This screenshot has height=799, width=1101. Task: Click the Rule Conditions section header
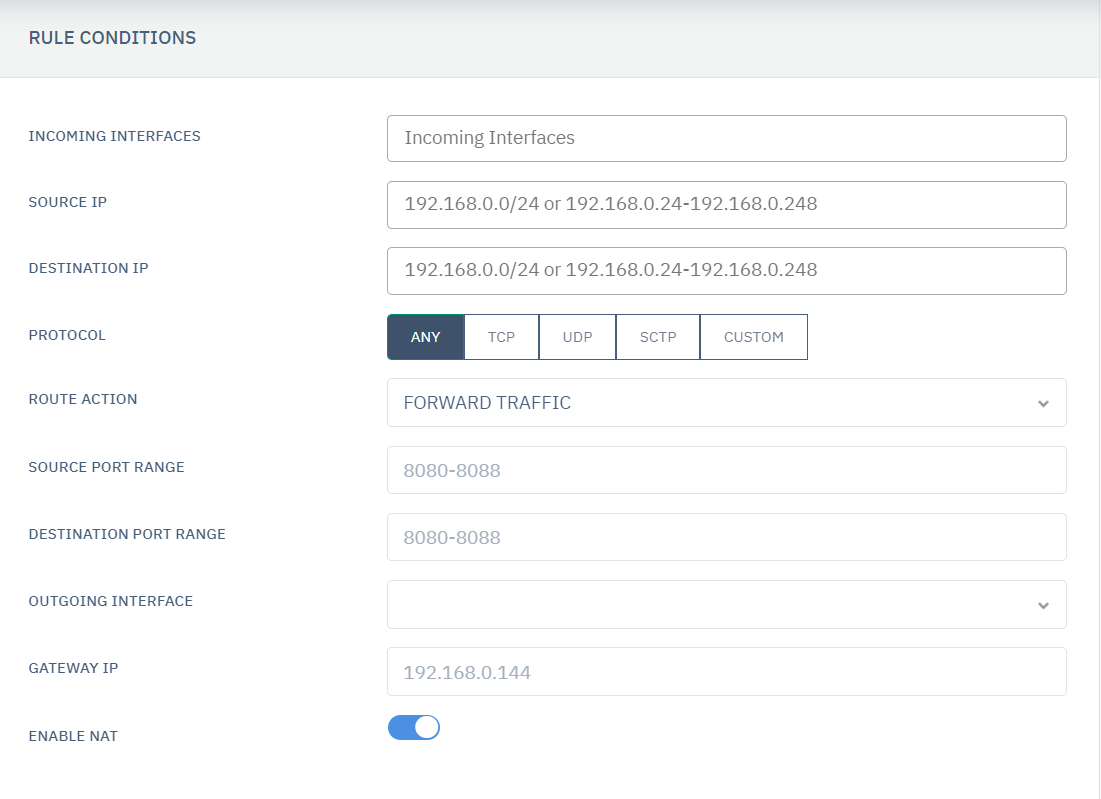point(112,38)
